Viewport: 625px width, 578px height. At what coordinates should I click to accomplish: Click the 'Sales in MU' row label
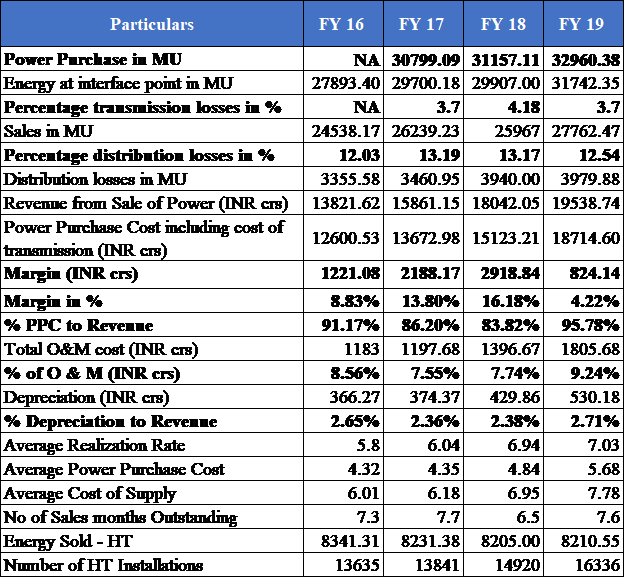point(48,131)
